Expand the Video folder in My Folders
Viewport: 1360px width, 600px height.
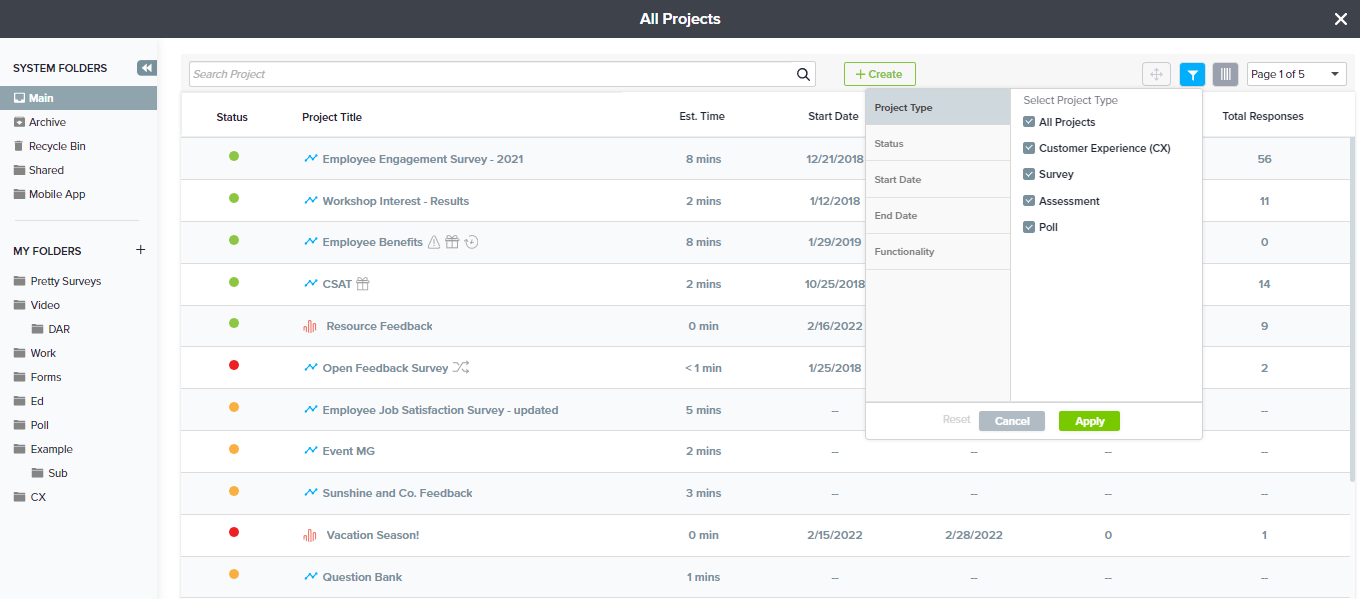[44, 305]
